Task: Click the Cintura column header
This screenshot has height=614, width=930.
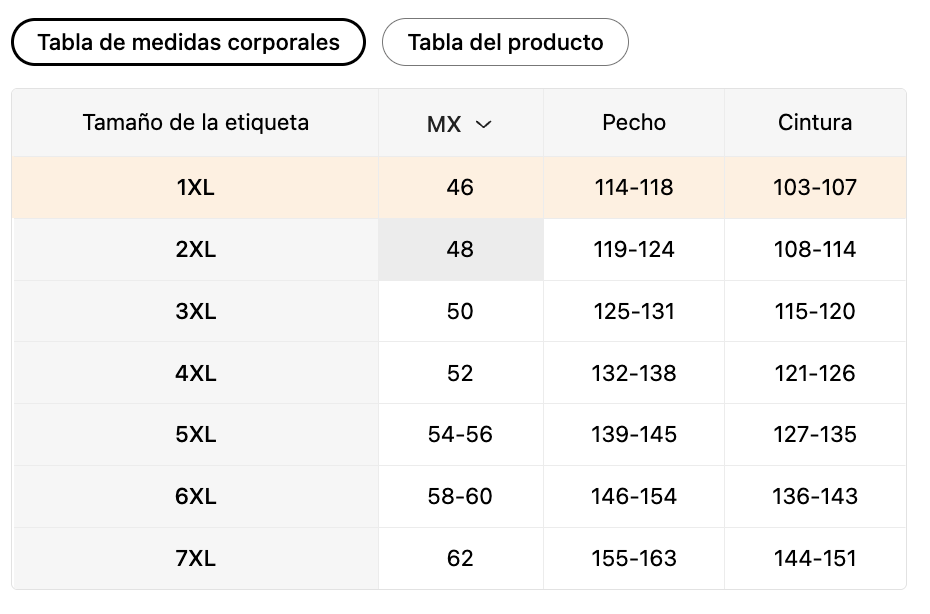Action: pyautogui.click(x=815, y=123)
